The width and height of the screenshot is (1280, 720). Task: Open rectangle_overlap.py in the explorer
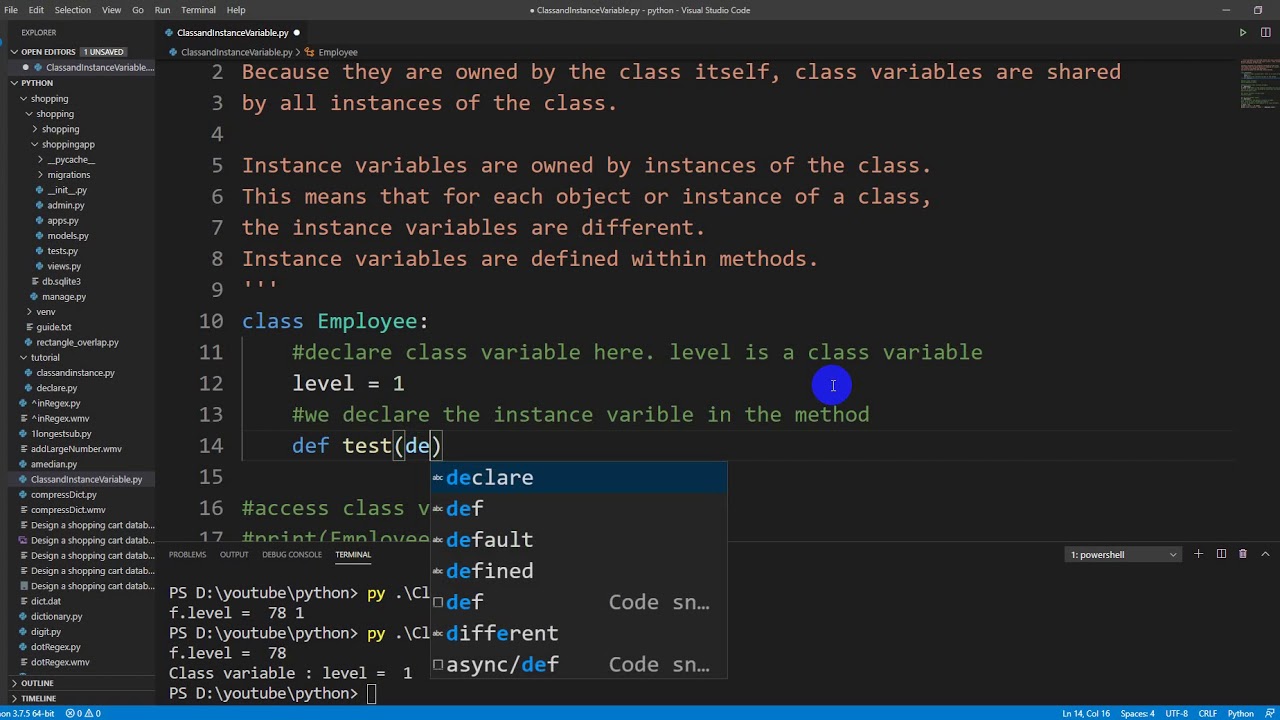point(77,342)
